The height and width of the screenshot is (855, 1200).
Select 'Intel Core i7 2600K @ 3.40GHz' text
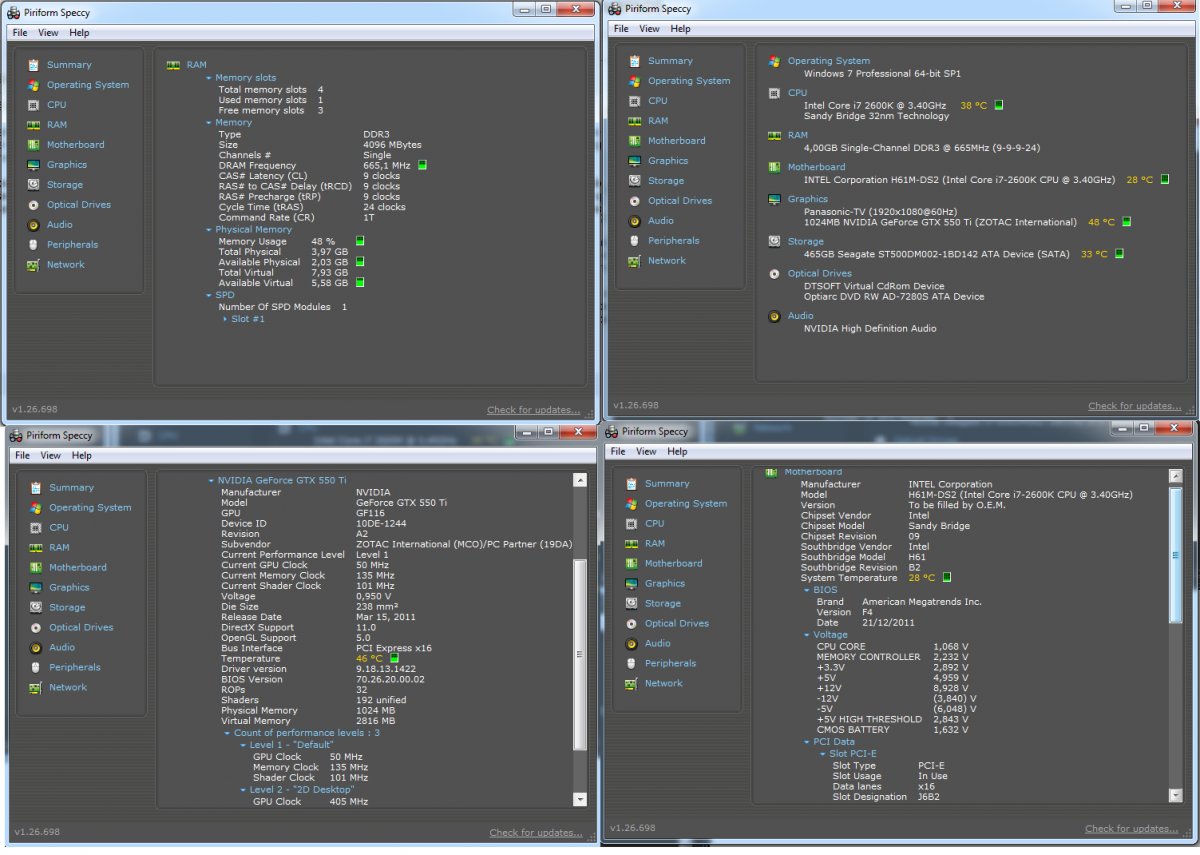click(875, 105)
